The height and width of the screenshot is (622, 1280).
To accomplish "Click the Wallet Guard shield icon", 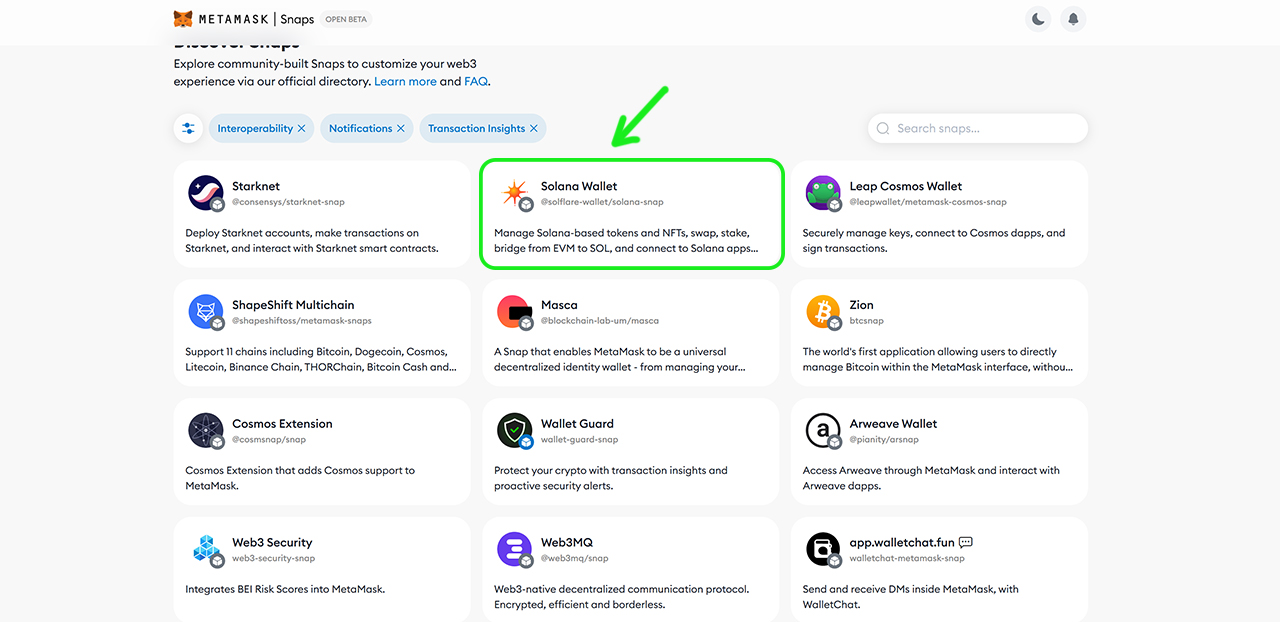I will pos(514,430).
